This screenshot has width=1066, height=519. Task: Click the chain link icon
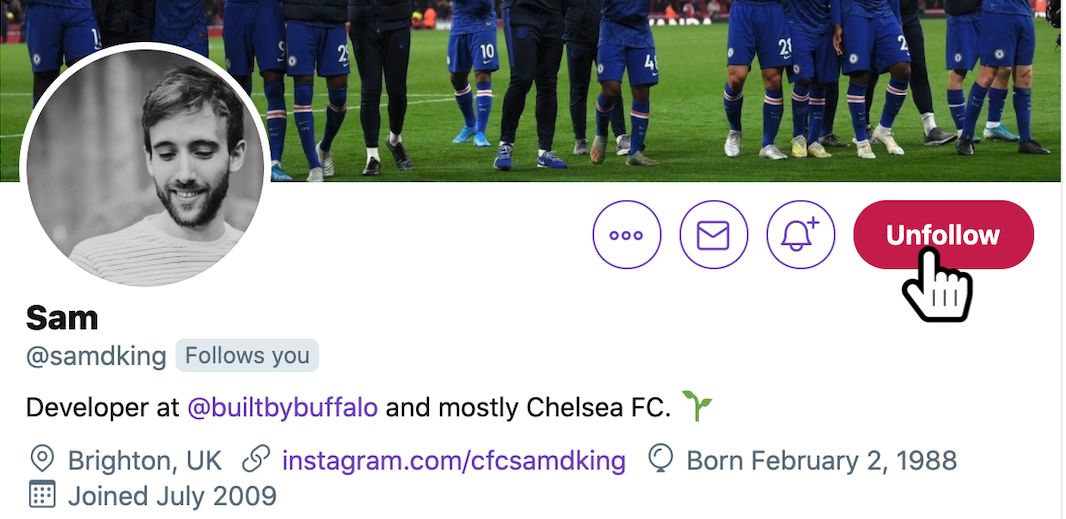click(257, 460)
